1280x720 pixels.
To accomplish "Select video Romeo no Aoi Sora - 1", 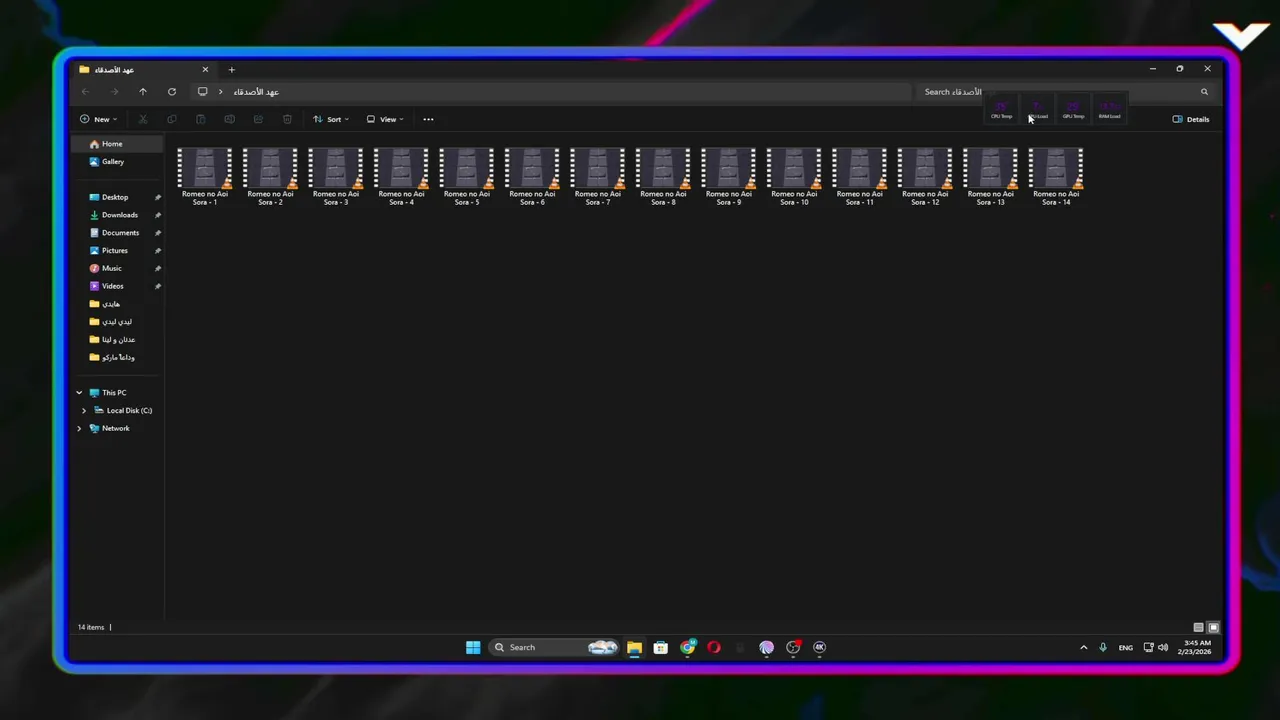I will (x=205, y=177).
